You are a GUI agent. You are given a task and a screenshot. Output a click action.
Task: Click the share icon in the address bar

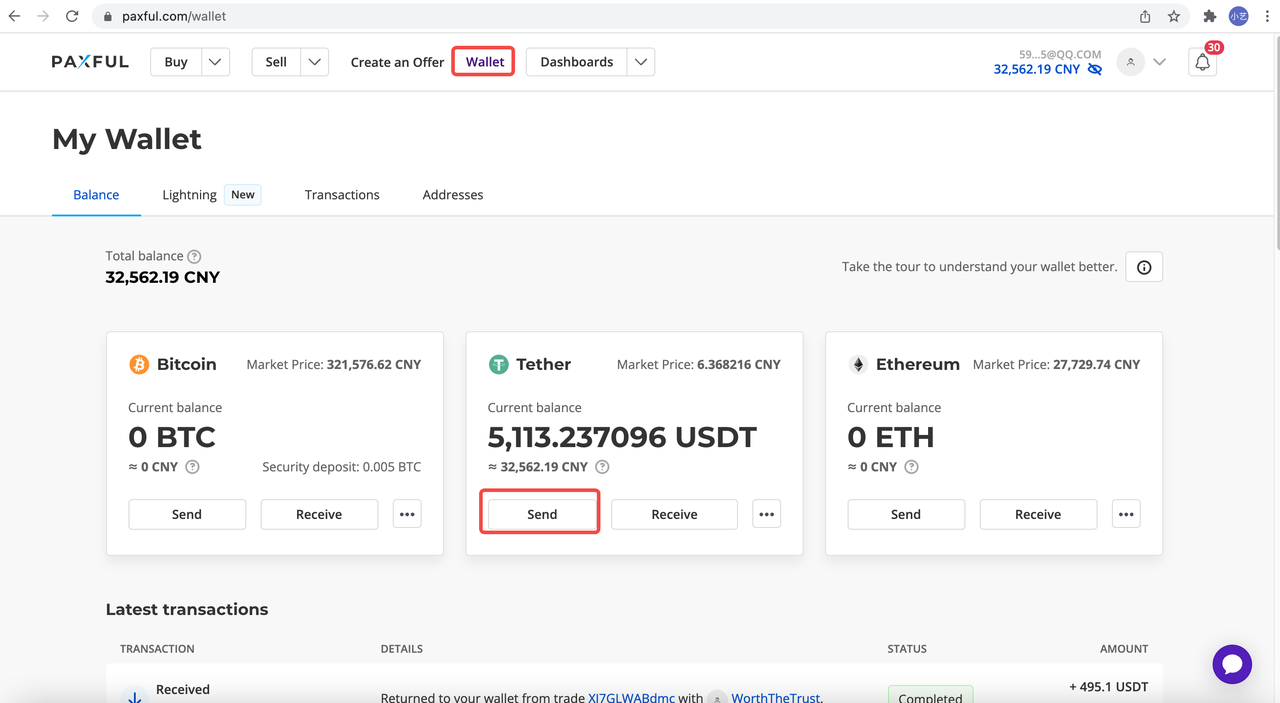tap(1145, 16)
